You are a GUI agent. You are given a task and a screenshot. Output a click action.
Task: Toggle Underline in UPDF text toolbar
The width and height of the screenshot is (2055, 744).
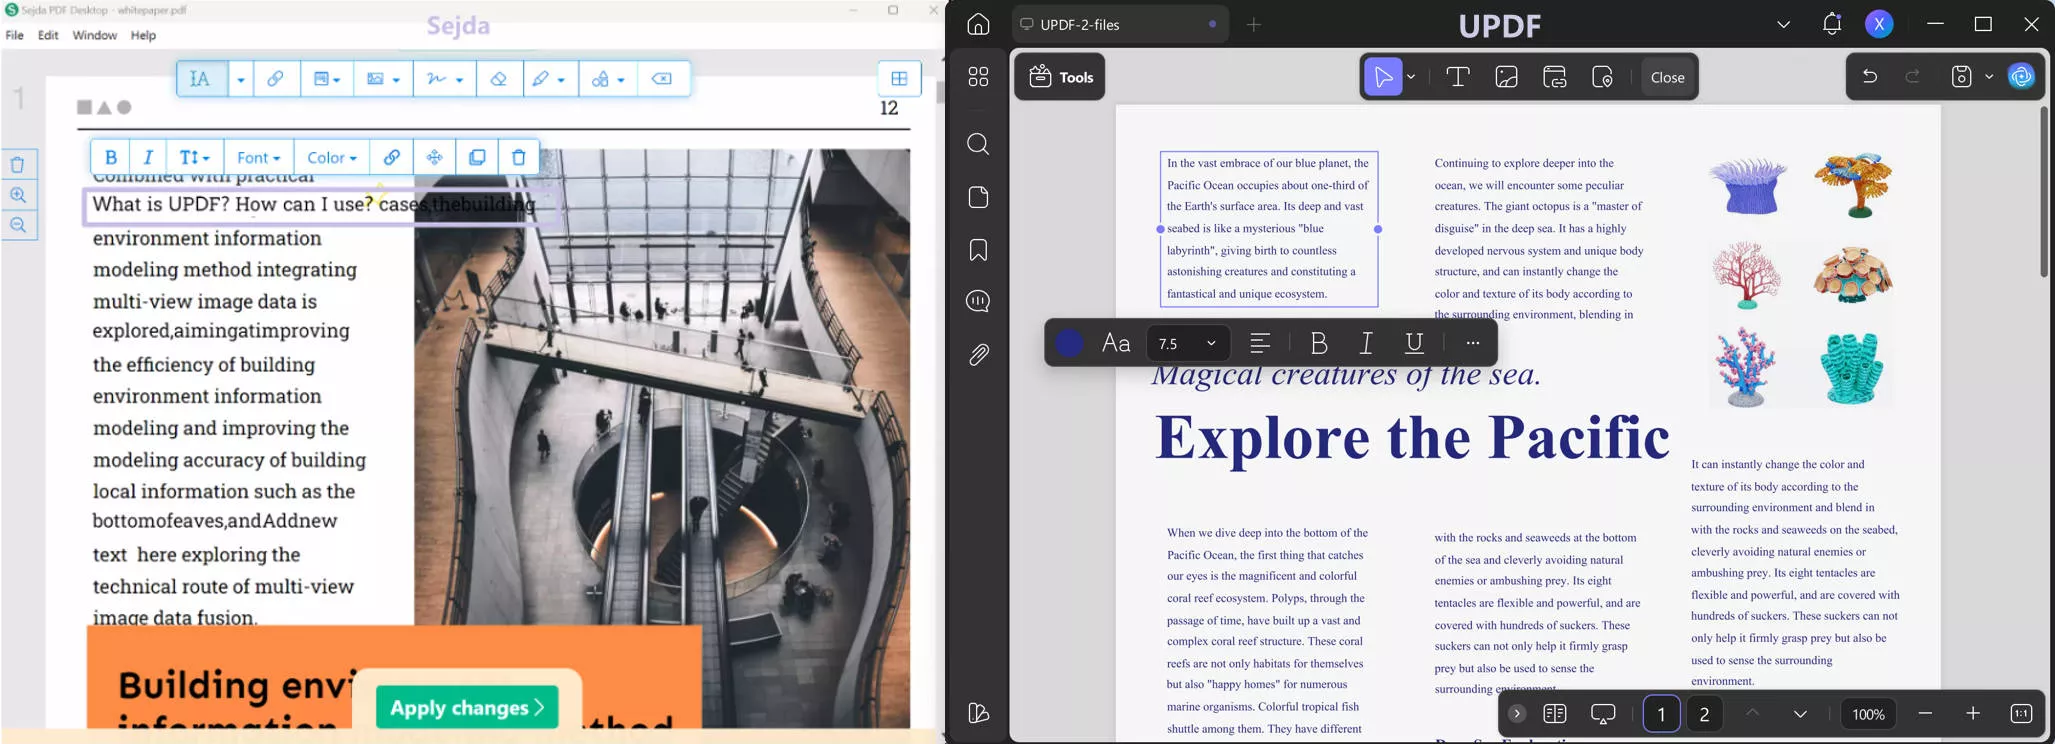pos(1414,343)
